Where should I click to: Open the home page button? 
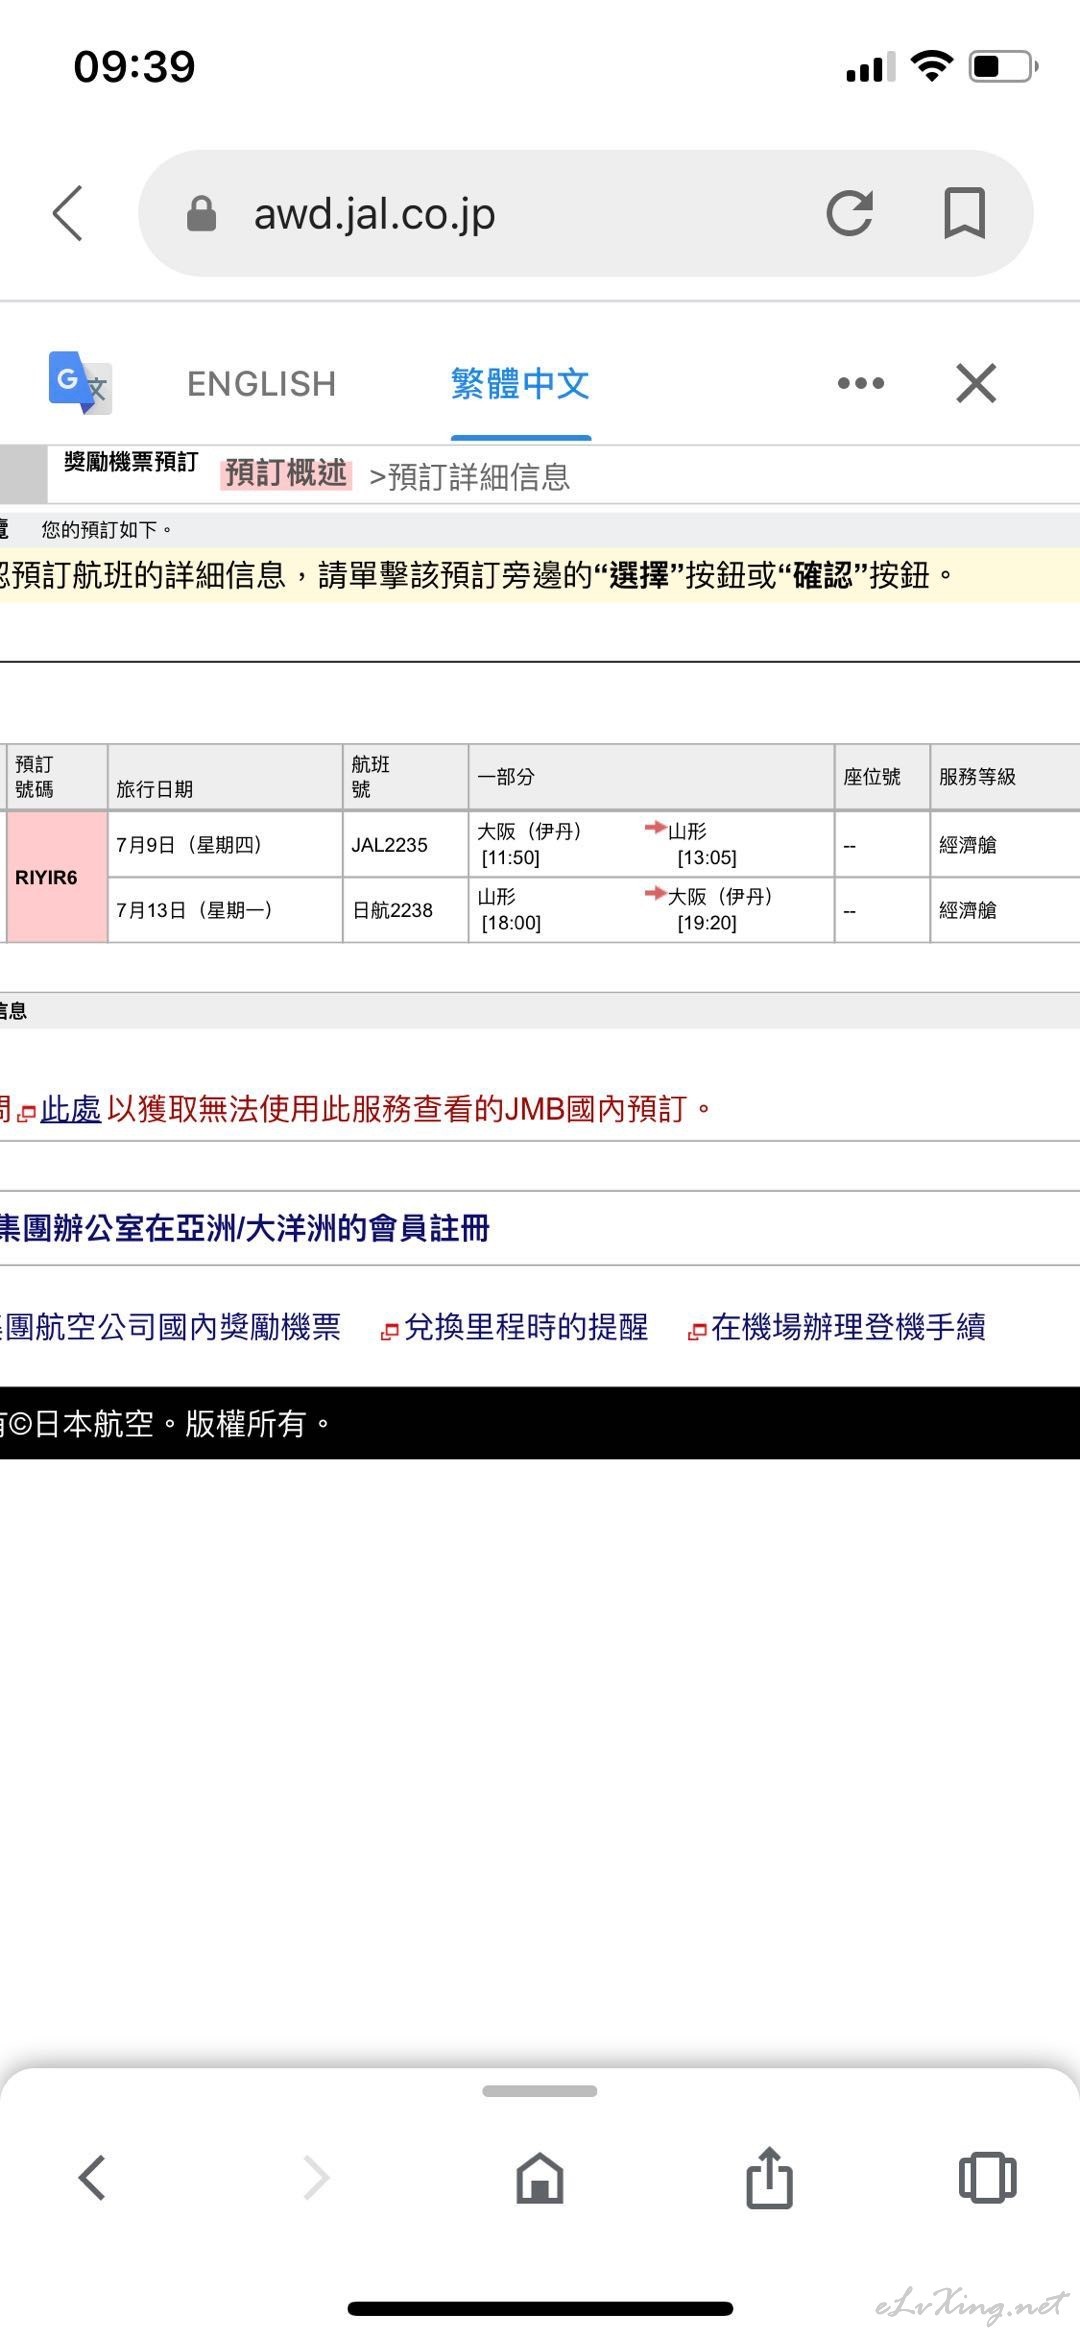[x=540, y=2177]
